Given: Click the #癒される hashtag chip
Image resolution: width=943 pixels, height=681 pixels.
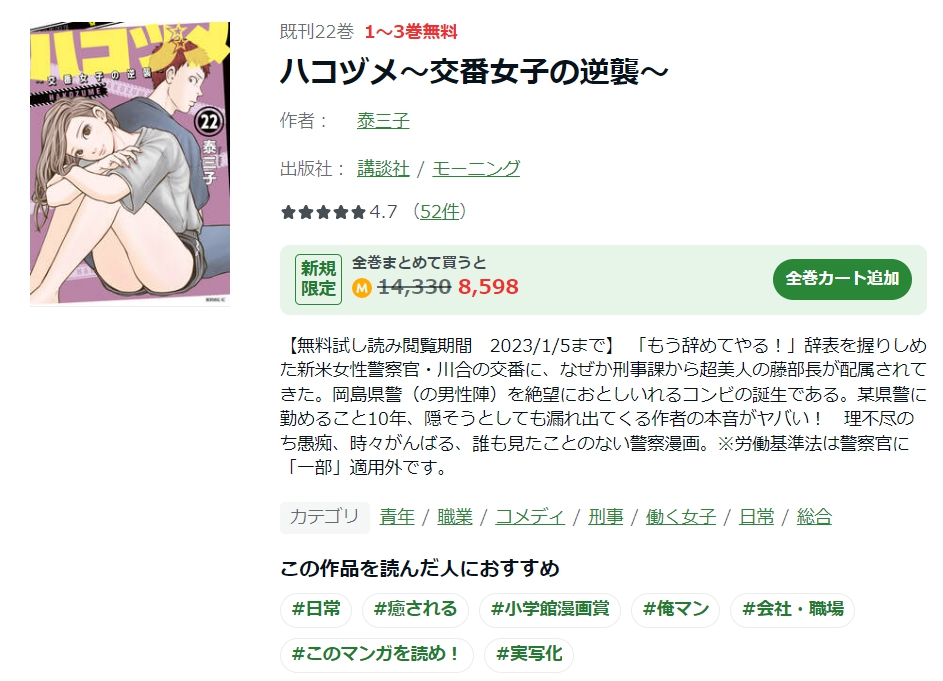Looking at the screenshot, I should [x=415, y=609].
